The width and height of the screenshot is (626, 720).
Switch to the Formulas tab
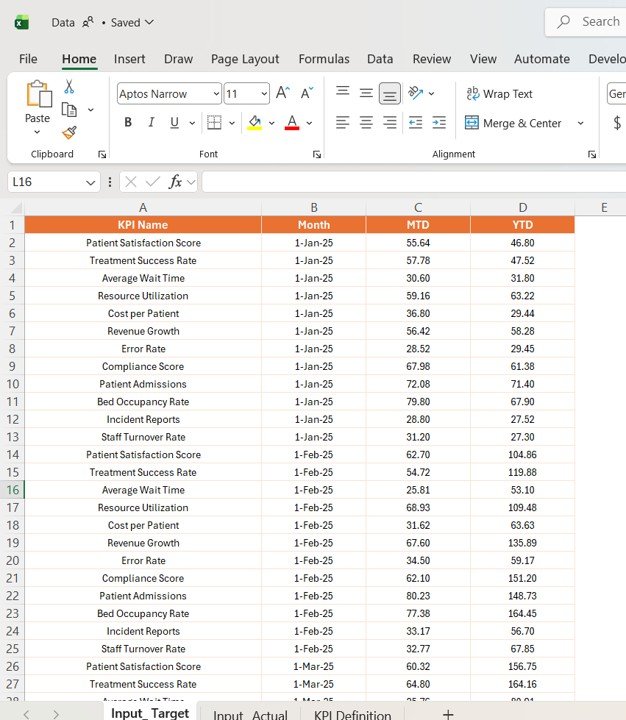click(324, 59)
